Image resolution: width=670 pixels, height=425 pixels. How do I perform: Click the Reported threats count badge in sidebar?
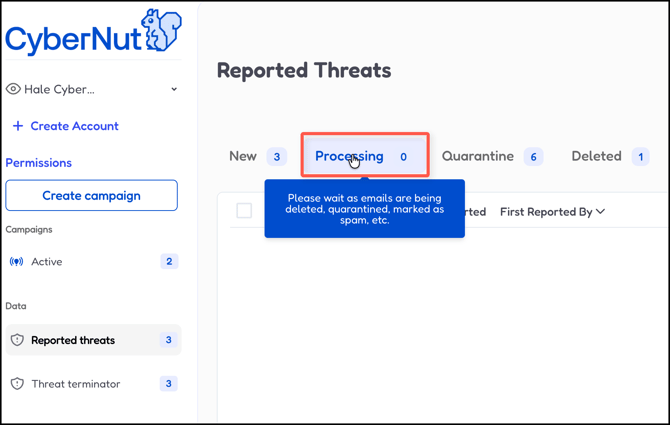click(168, 340)
